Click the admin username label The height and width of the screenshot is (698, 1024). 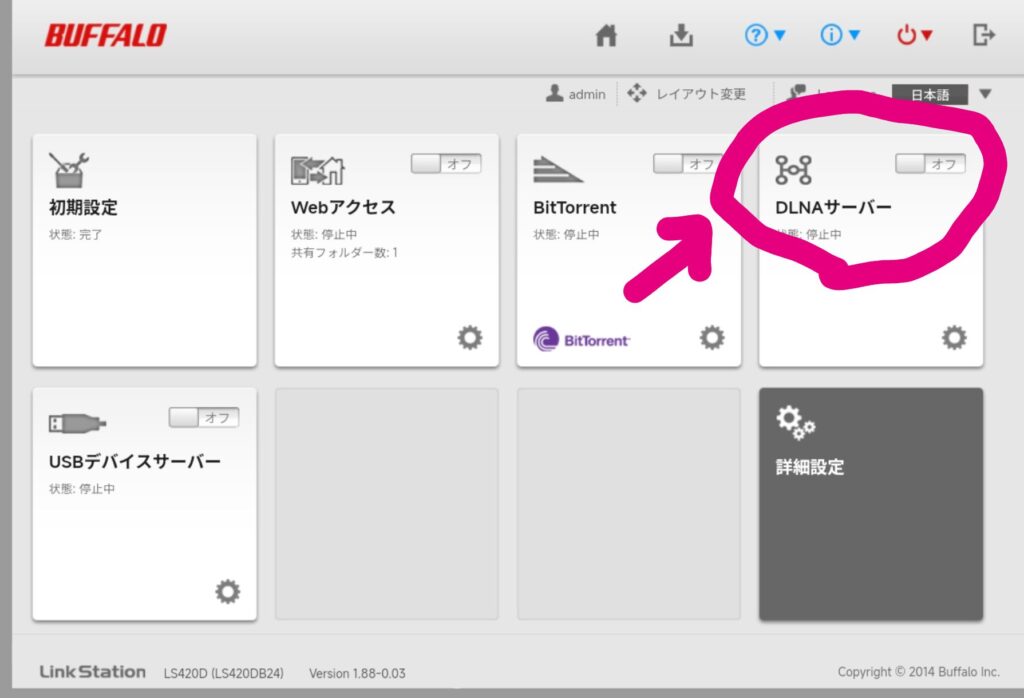[x=587, y=95]
